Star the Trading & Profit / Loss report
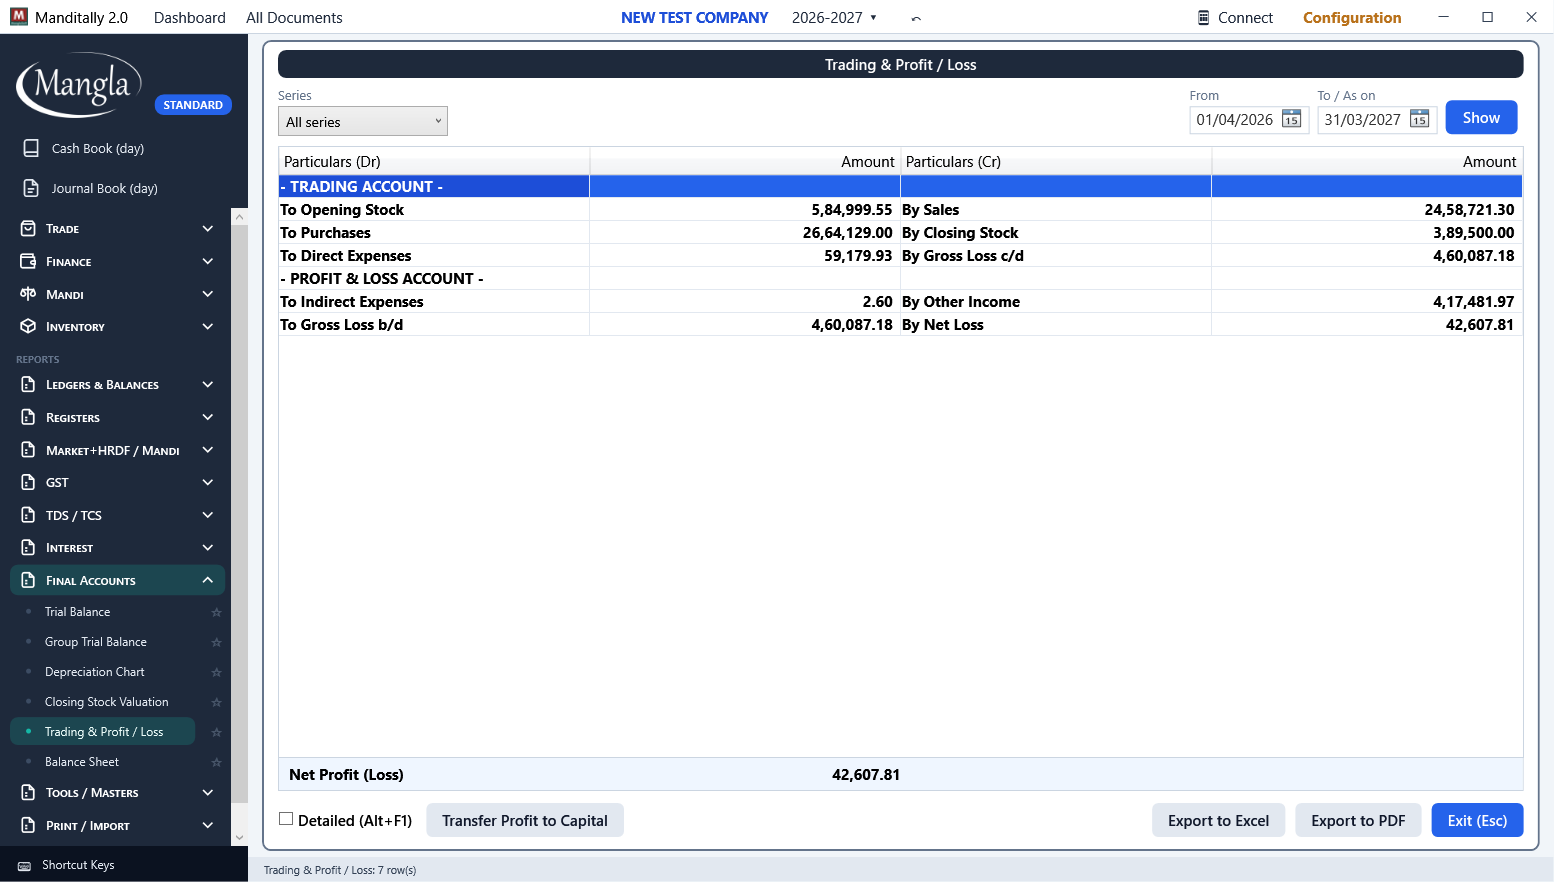This screenshot has width=1554, height=882. pos(216,732)
